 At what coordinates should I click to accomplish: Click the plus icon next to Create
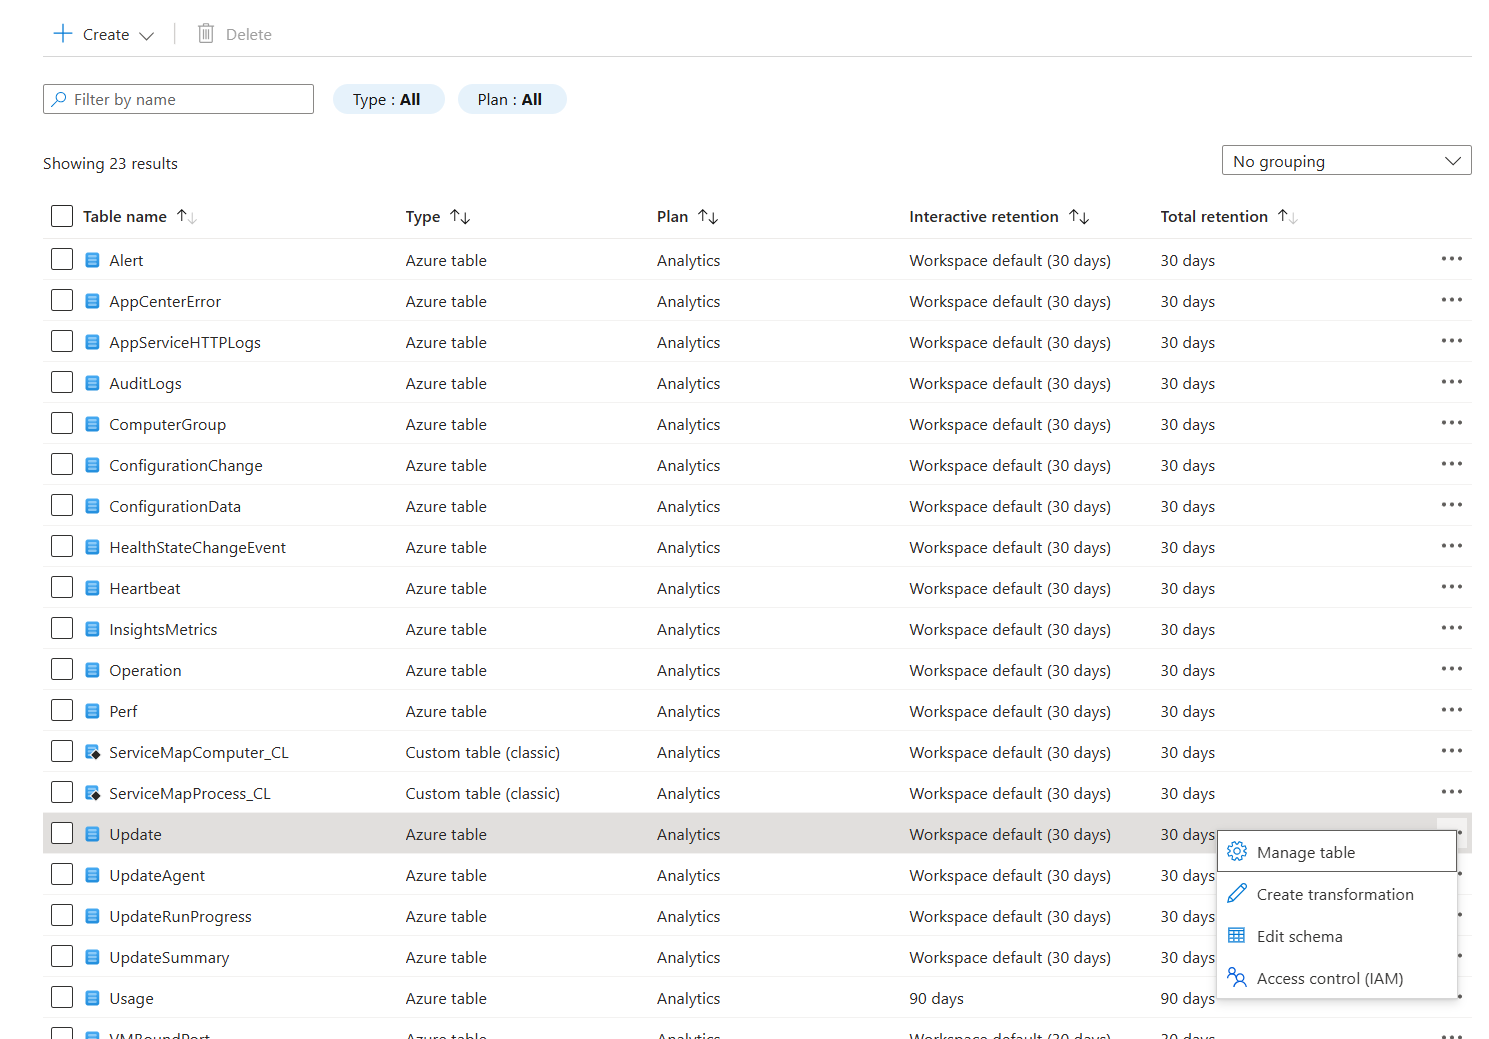pyautogui.click(x=63, y=33)
